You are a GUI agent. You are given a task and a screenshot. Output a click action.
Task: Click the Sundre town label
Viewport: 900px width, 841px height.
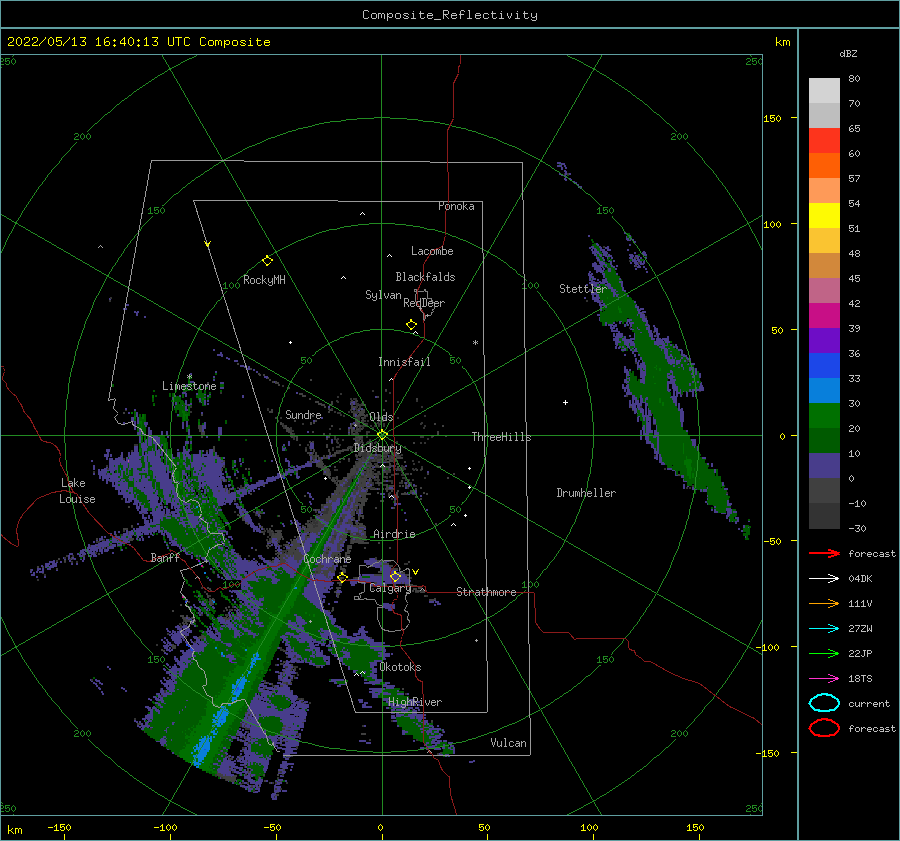(x=303, y=414)
